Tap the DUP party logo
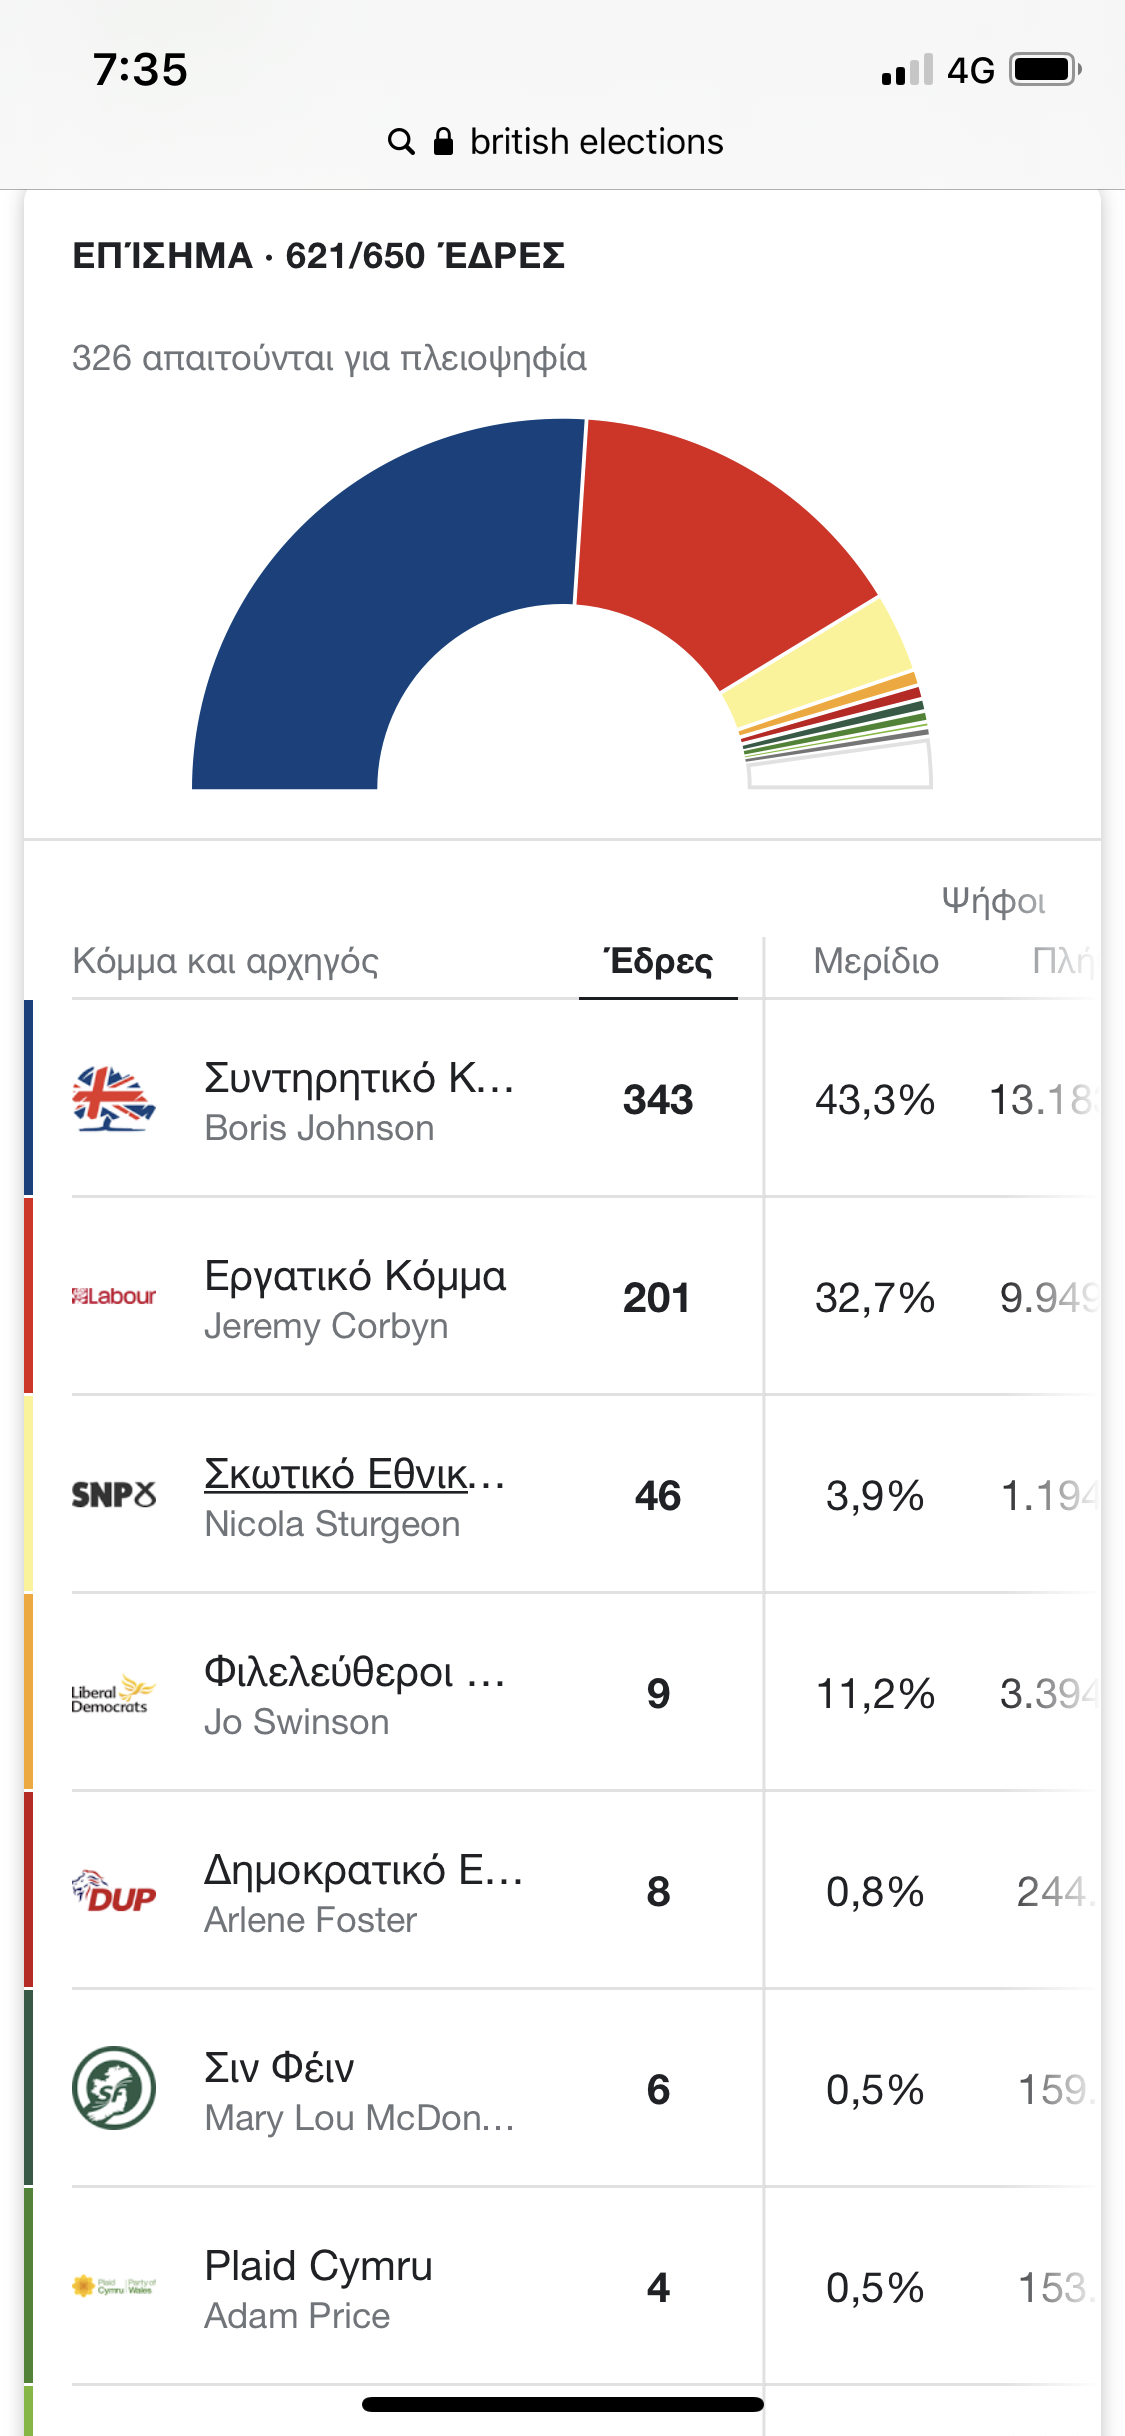The image size is (1125, 2436). click(114, 1891)
